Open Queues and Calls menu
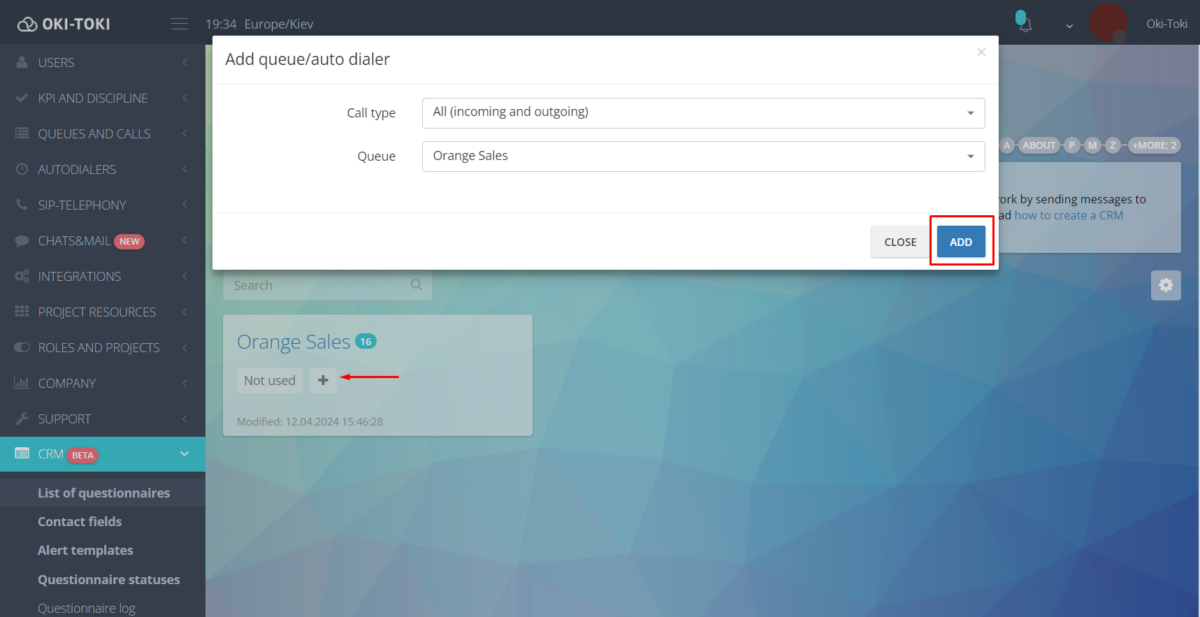This screenshot has height=617, width=1200. pyautogui.click(x=102, y=134)
